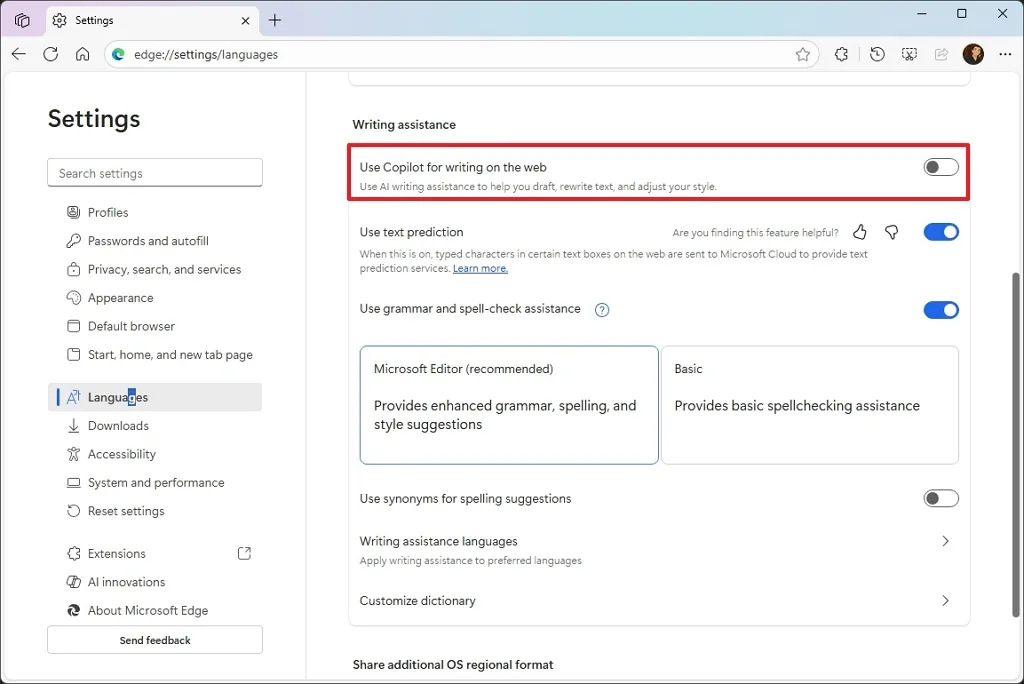Open Customize dictionary options

[x=944, y=601]
